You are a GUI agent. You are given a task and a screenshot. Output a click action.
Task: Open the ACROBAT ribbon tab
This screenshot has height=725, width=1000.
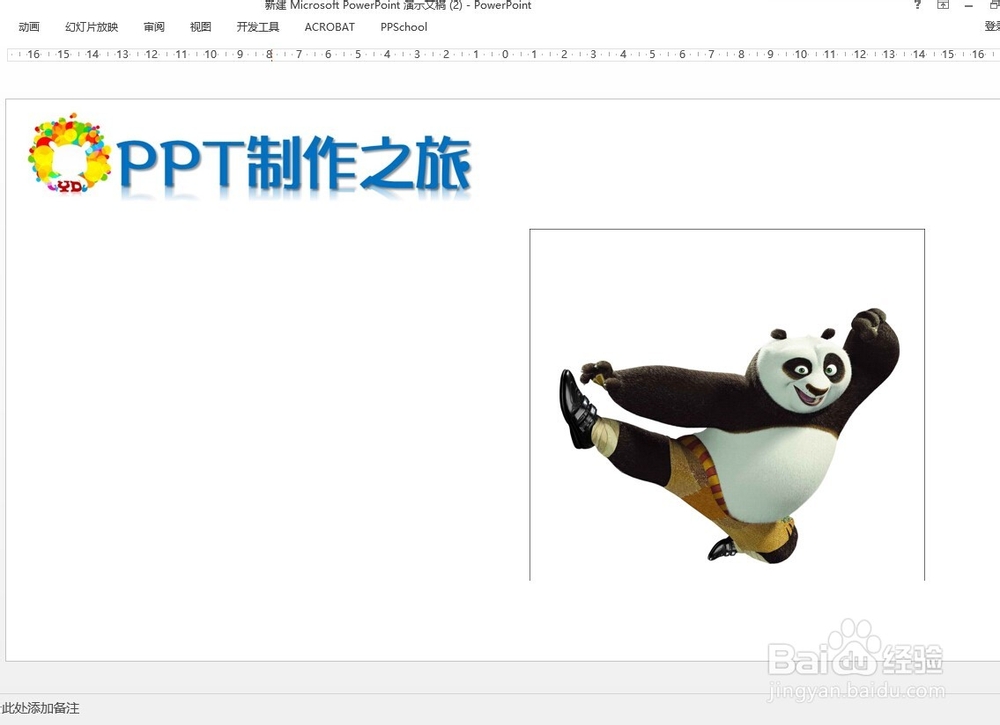coord(330,27)
